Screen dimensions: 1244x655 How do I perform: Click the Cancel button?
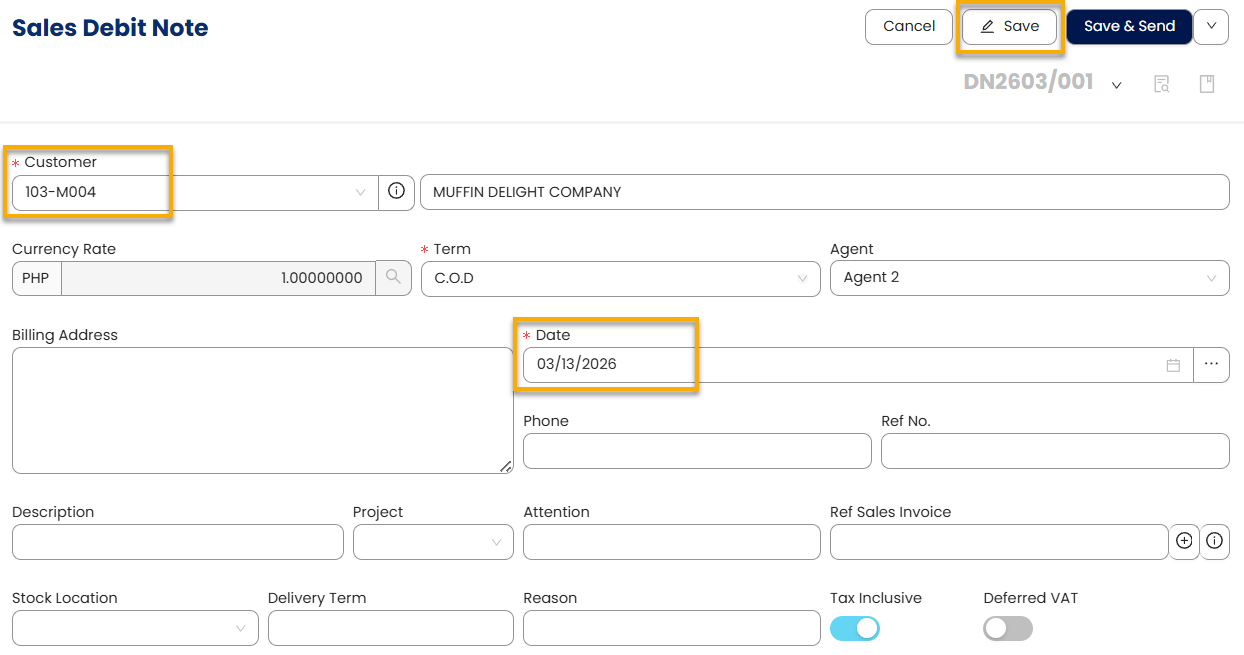pos(909,26)
